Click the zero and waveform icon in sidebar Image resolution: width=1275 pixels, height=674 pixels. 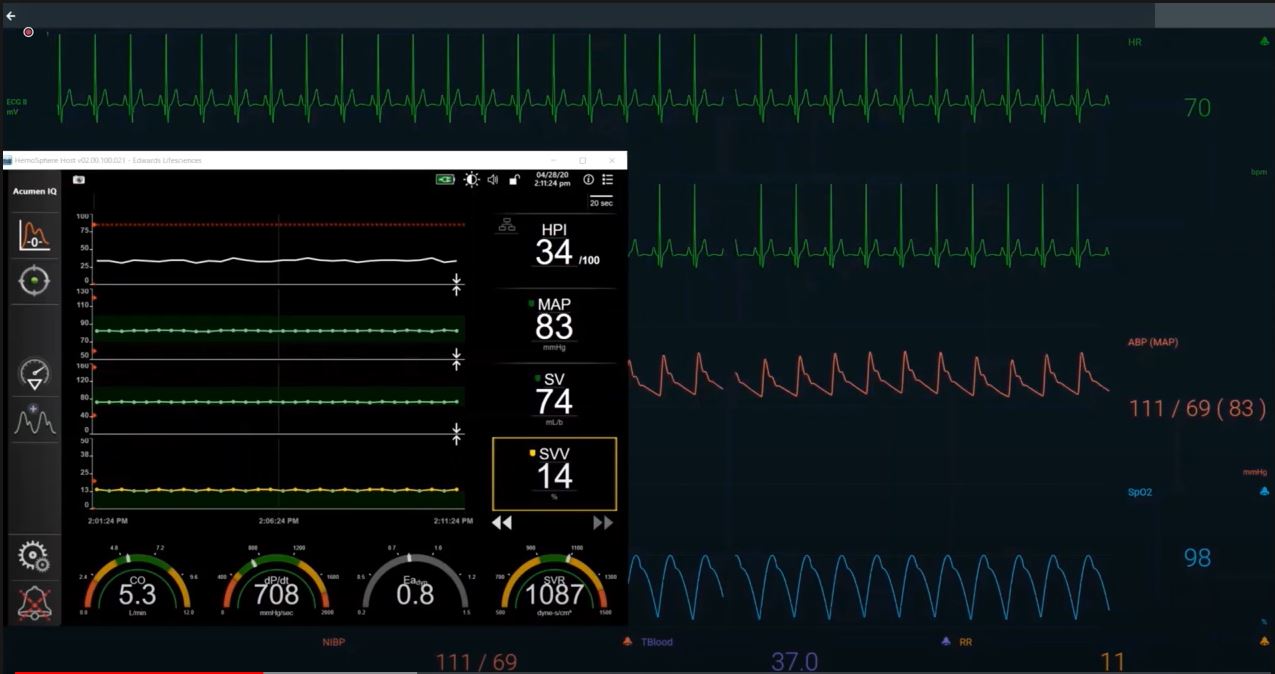tap(35, 236)
